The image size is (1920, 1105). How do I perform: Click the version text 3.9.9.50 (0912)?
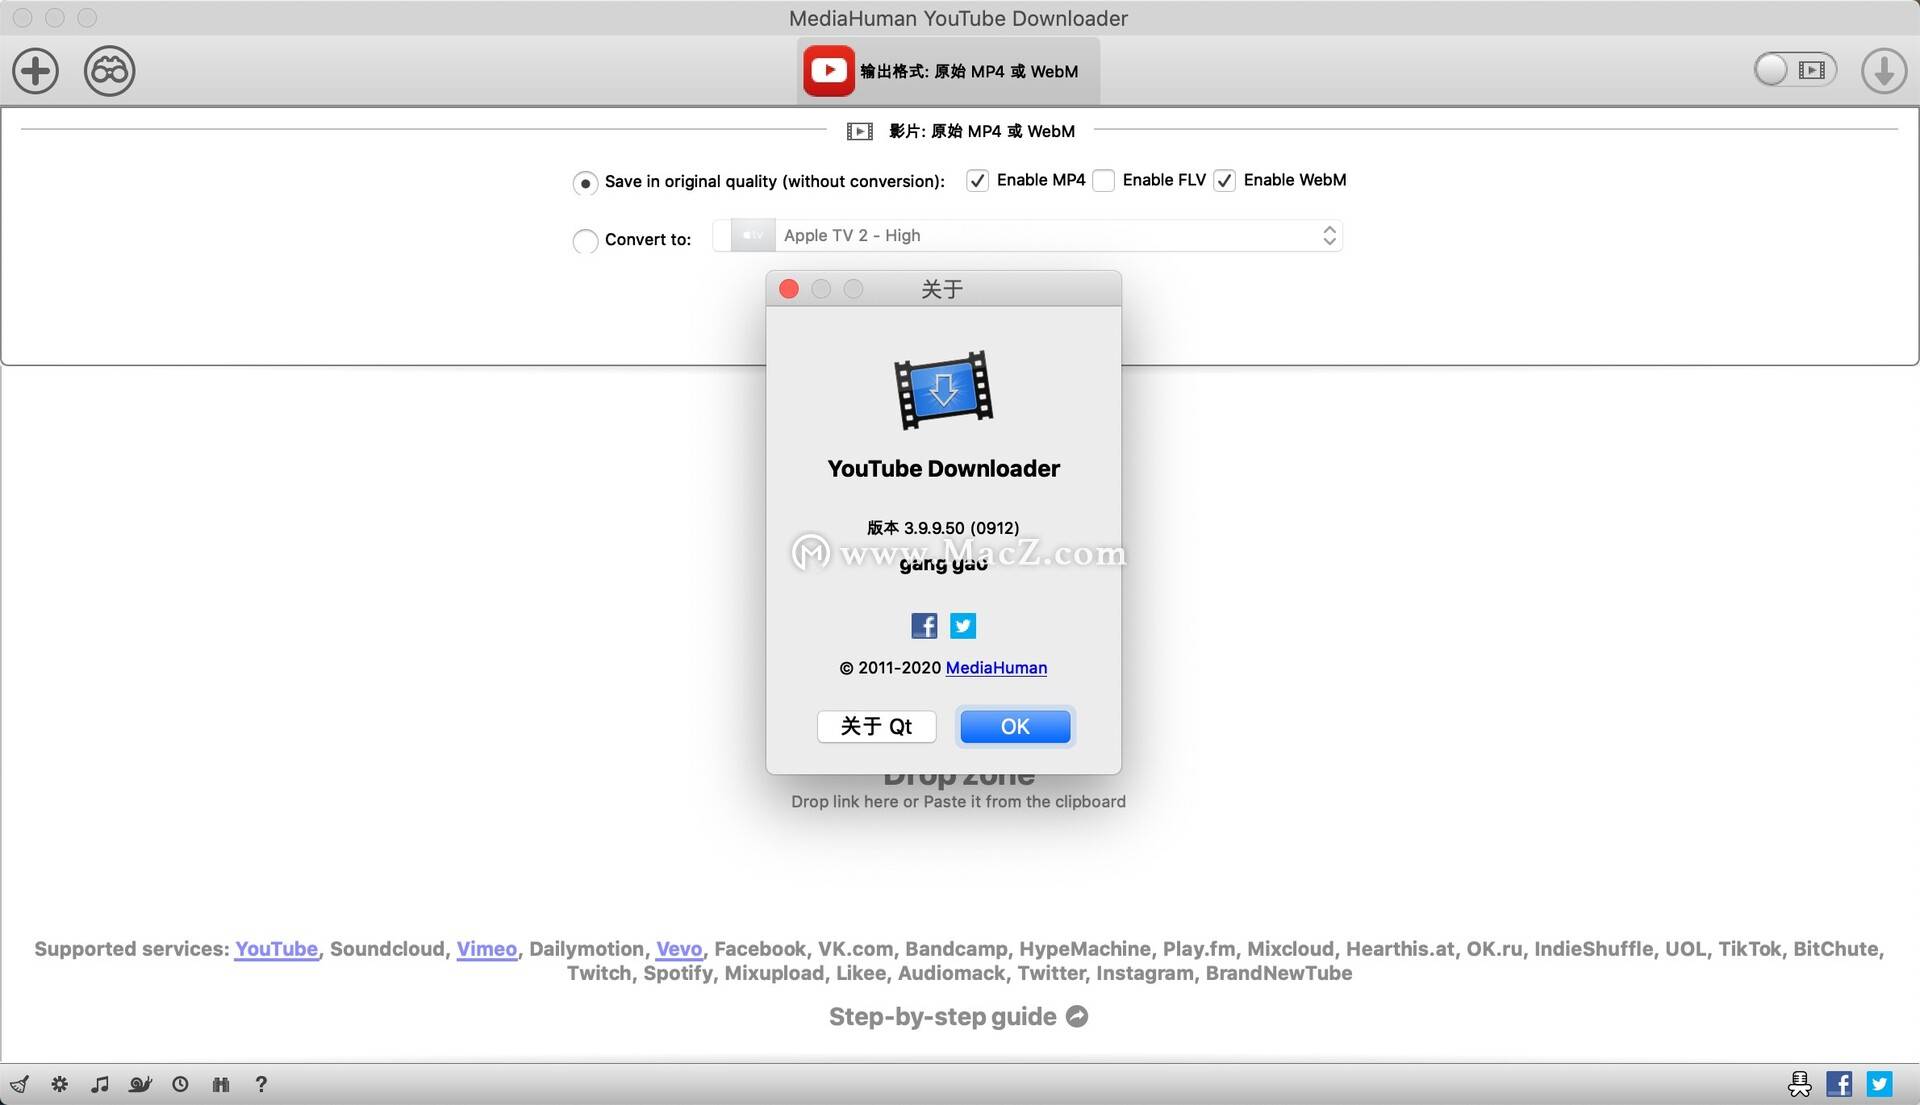point(943,528)
